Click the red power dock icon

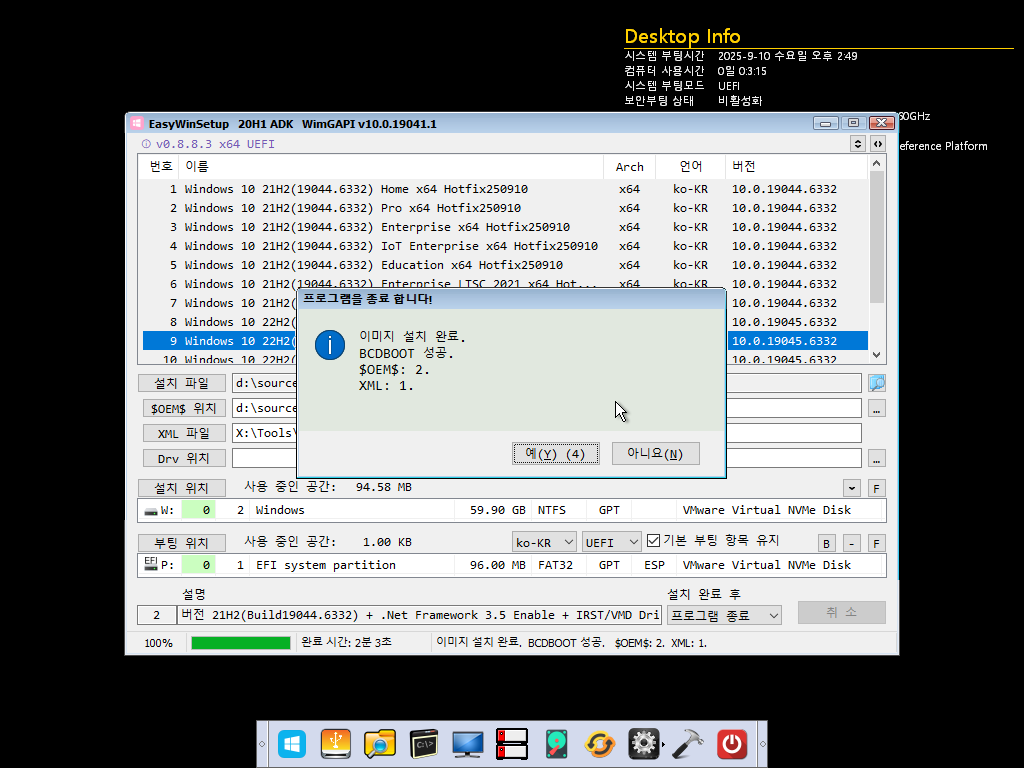(731, 744)
